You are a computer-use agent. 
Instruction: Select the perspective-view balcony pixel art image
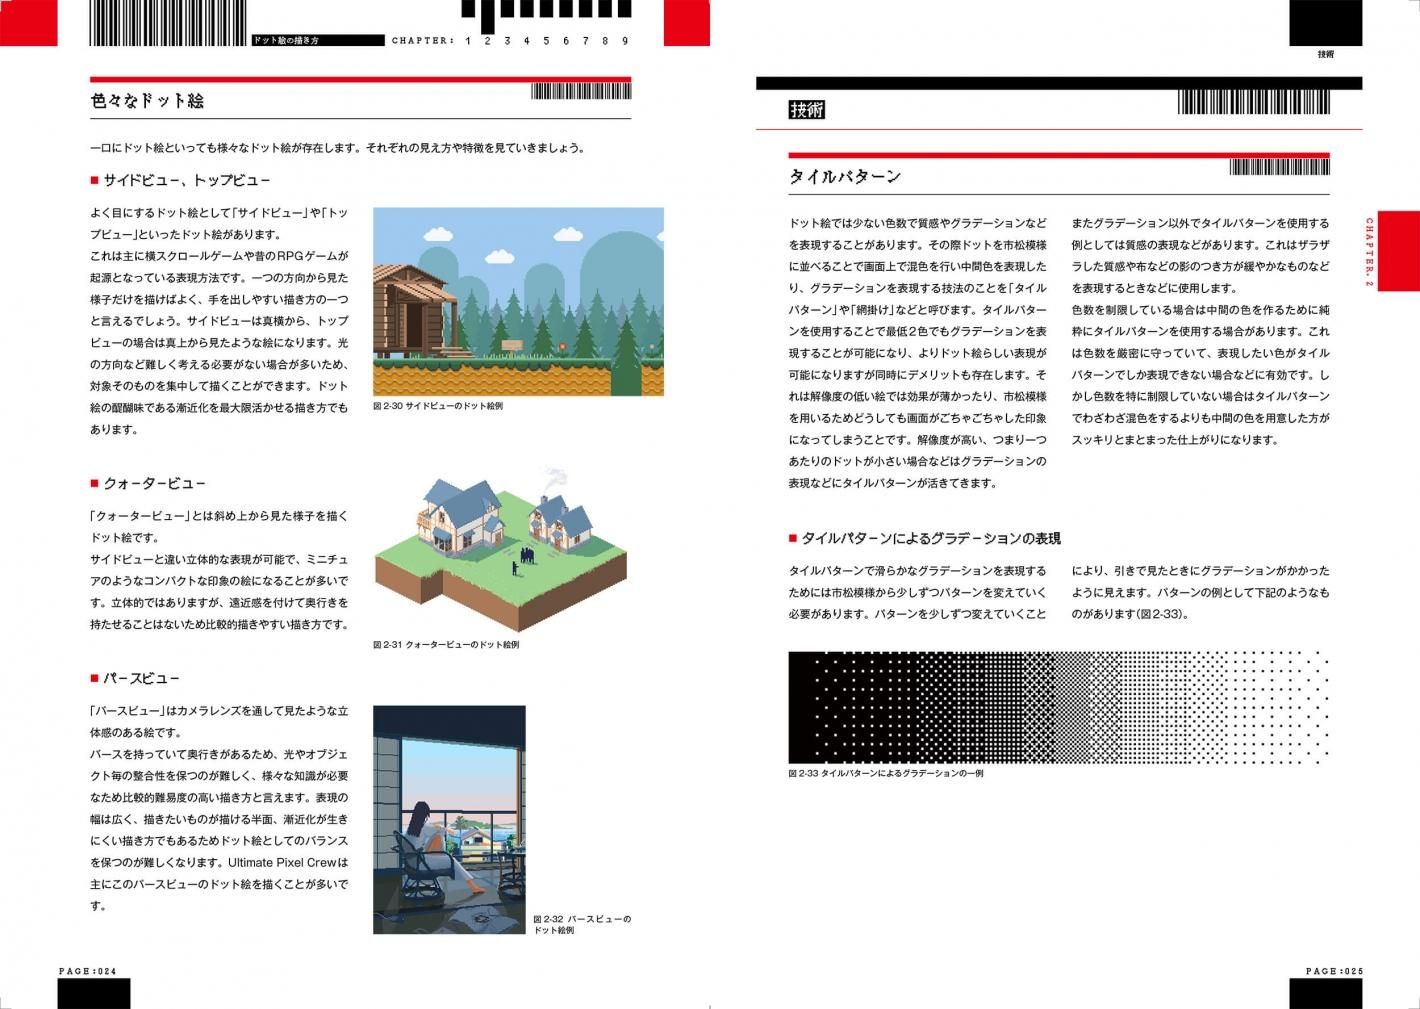point(449,820)
